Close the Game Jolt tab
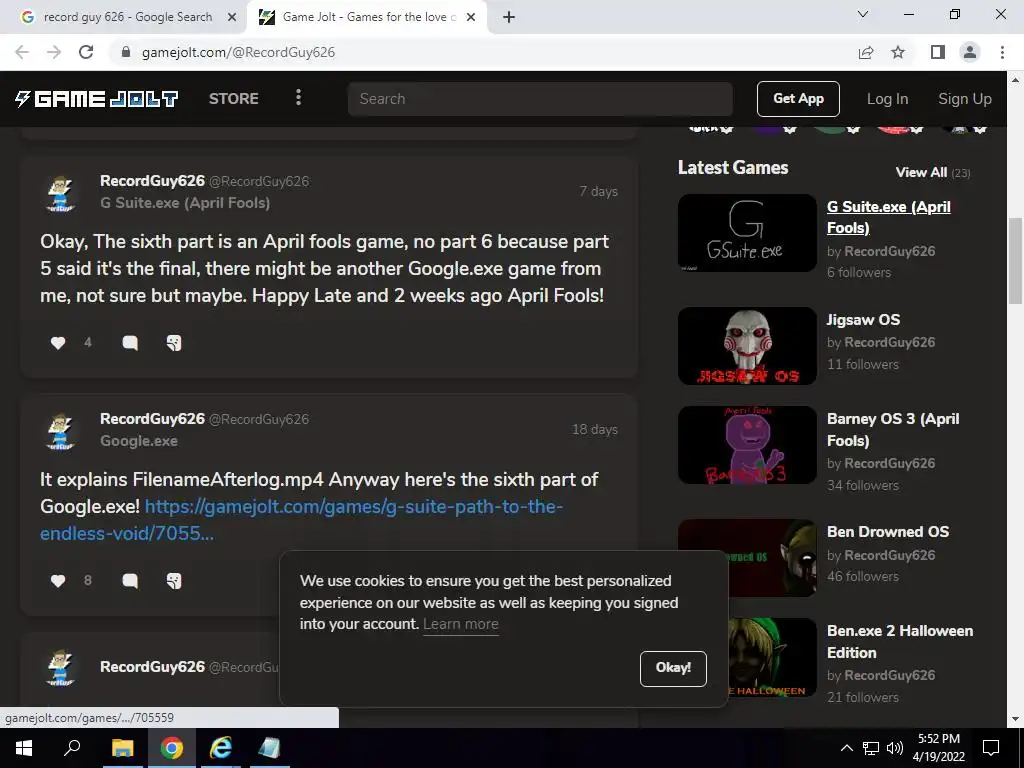This screenshot has height=768, width=1024. [x=470, y=17]
